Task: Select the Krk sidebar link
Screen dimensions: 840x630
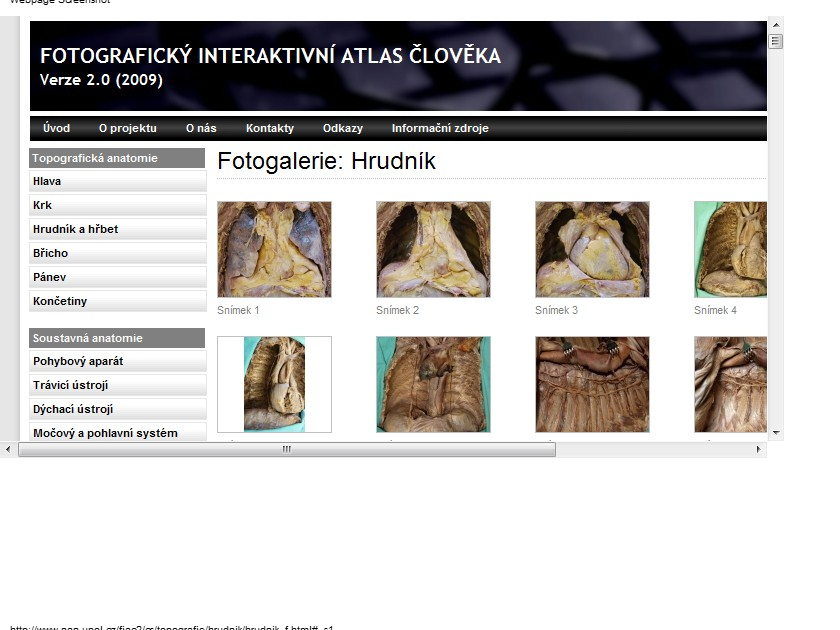Action: tap(117, 205)
